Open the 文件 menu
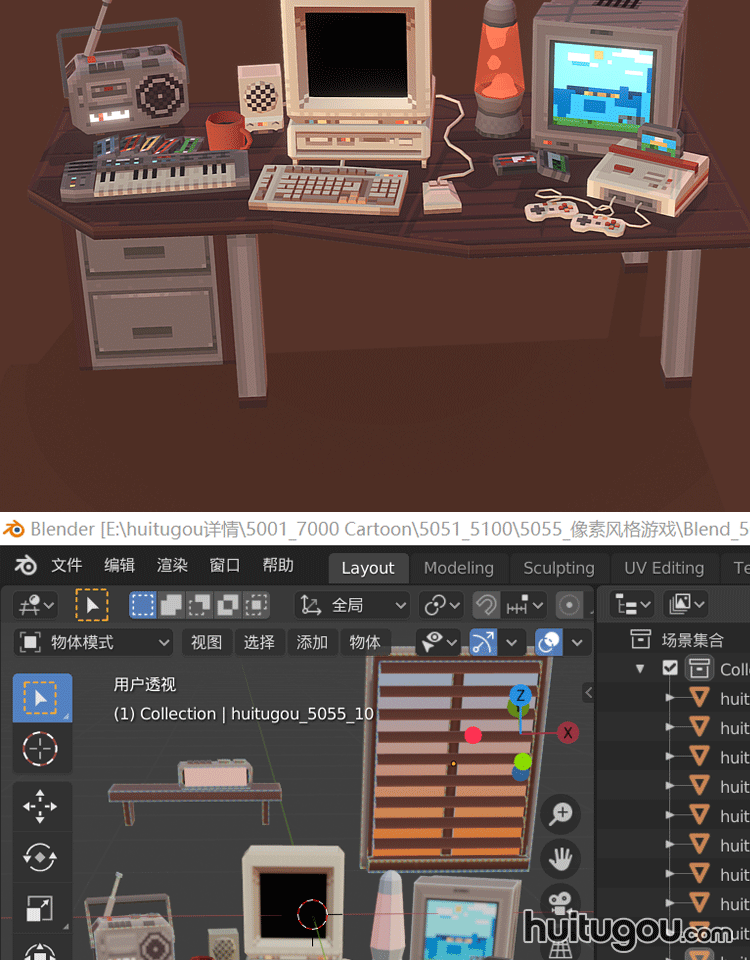Viewport: 750px width, 960px height. click(x=66, y=566)
